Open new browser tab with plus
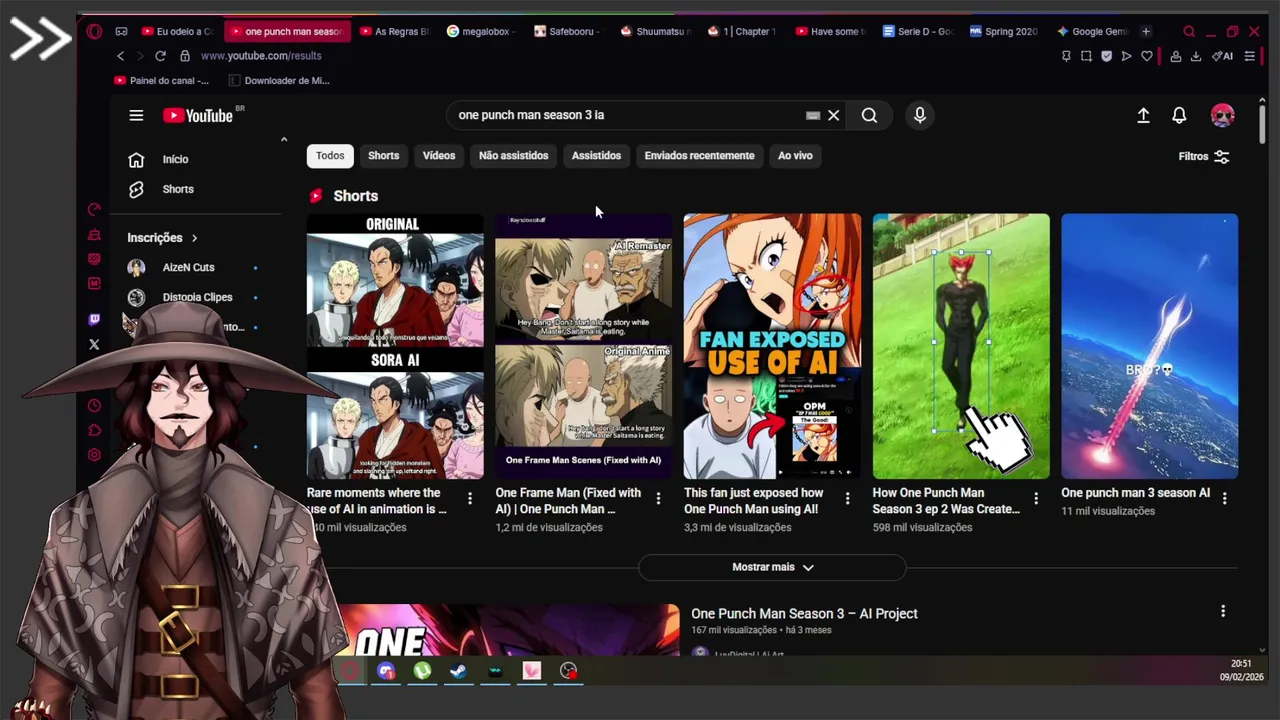This screenshot has height=720, width=1280. tap(1146, 31)
